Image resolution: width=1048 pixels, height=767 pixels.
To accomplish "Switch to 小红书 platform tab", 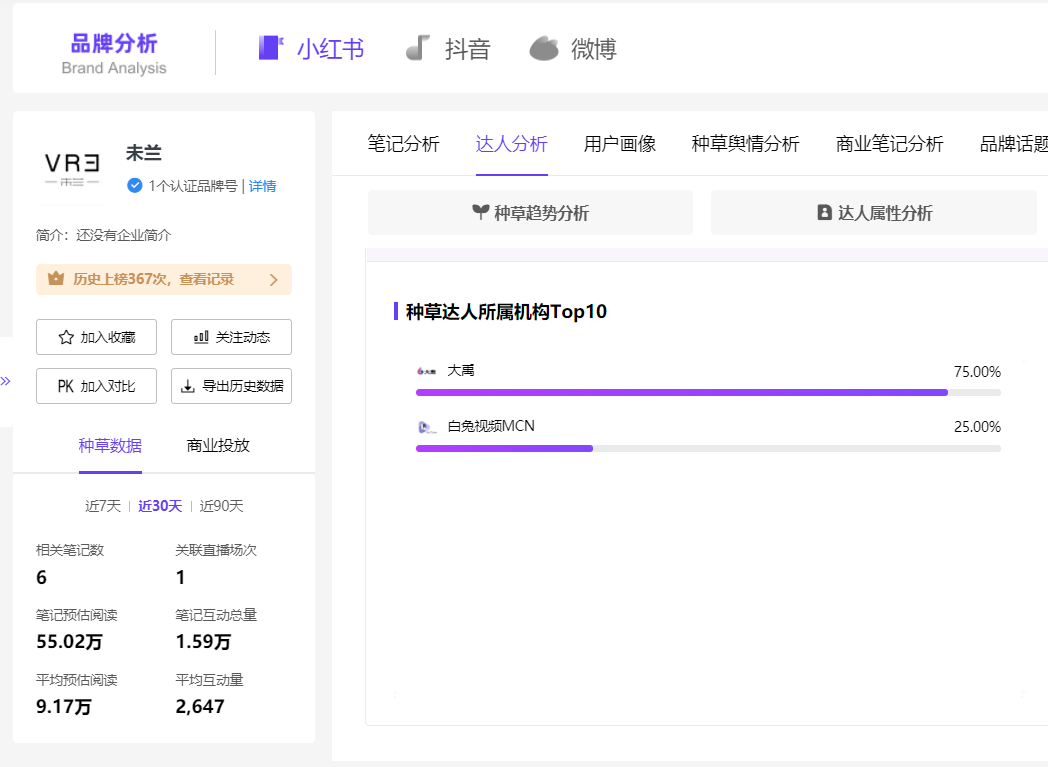I will [x=311, y=49].
